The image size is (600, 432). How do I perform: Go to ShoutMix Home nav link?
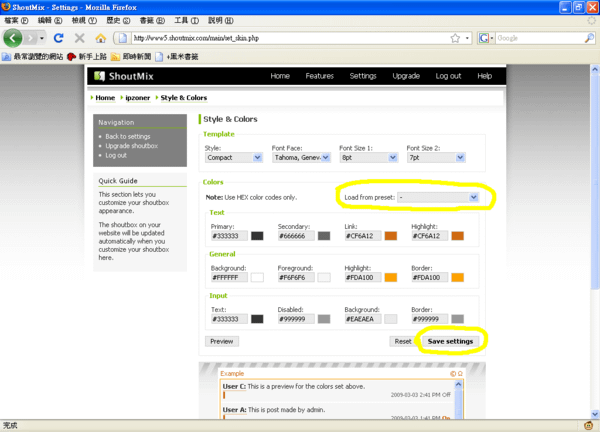click(x=280, y=76)
